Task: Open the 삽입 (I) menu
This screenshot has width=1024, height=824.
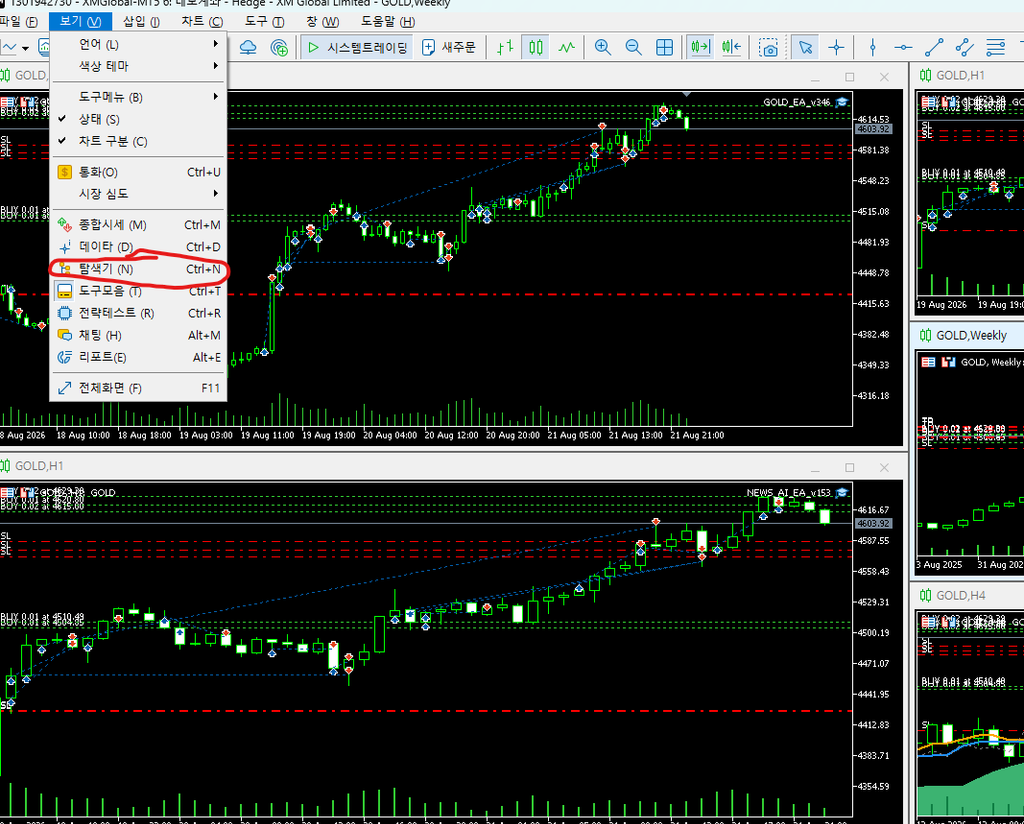Action: (142, 22)
